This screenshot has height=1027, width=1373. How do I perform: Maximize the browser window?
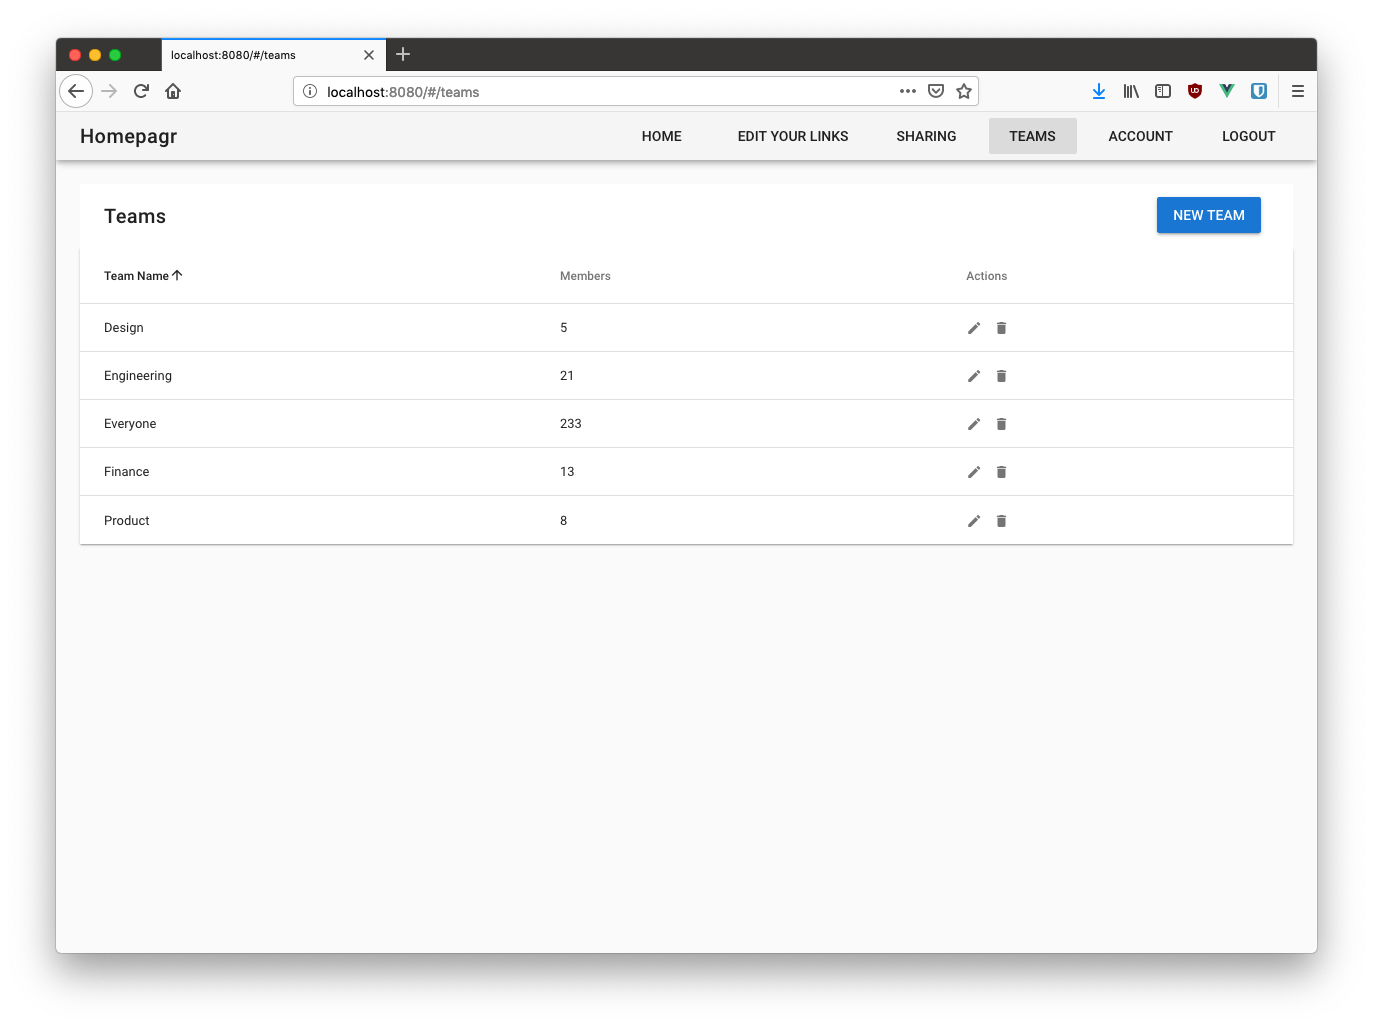pyautogui.click(x=115, y=55)
